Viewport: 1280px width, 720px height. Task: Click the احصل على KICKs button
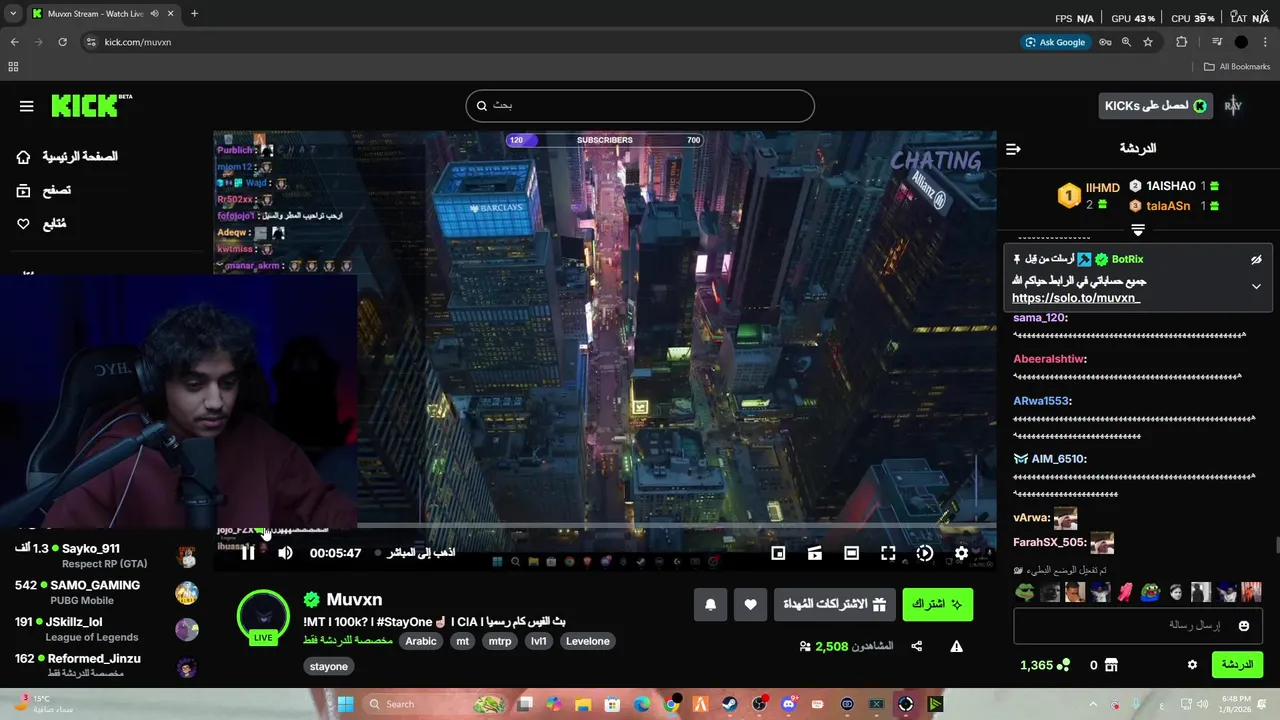click(1155, 105)
